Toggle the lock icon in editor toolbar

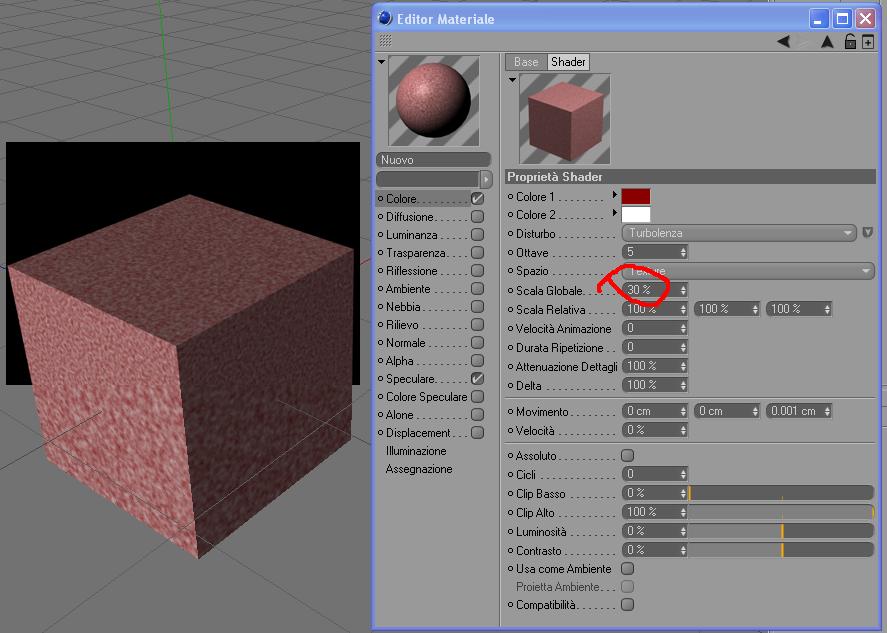click(850, 41)
